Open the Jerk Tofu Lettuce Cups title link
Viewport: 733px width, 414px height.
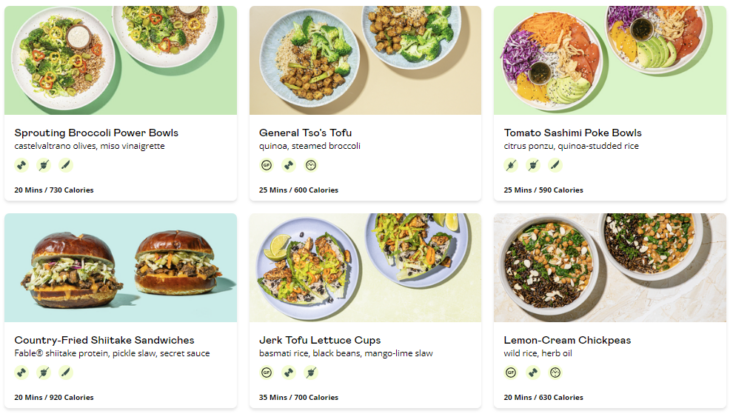319,340
